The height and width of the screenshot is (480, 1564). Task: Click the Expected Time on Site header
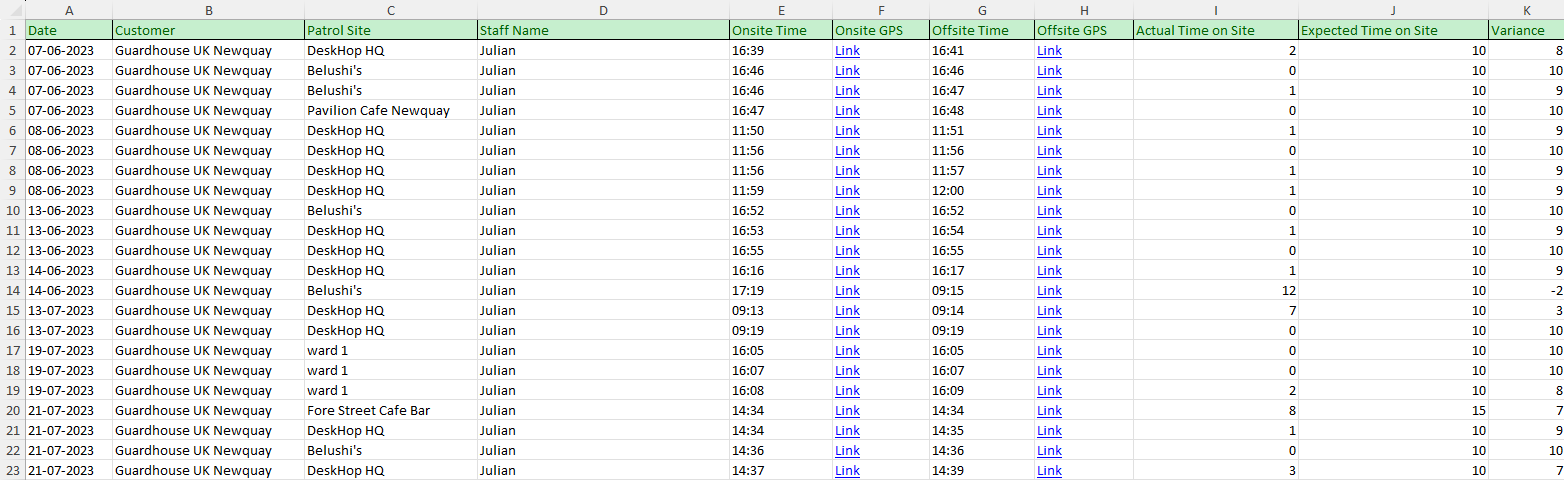point(1393,30)
